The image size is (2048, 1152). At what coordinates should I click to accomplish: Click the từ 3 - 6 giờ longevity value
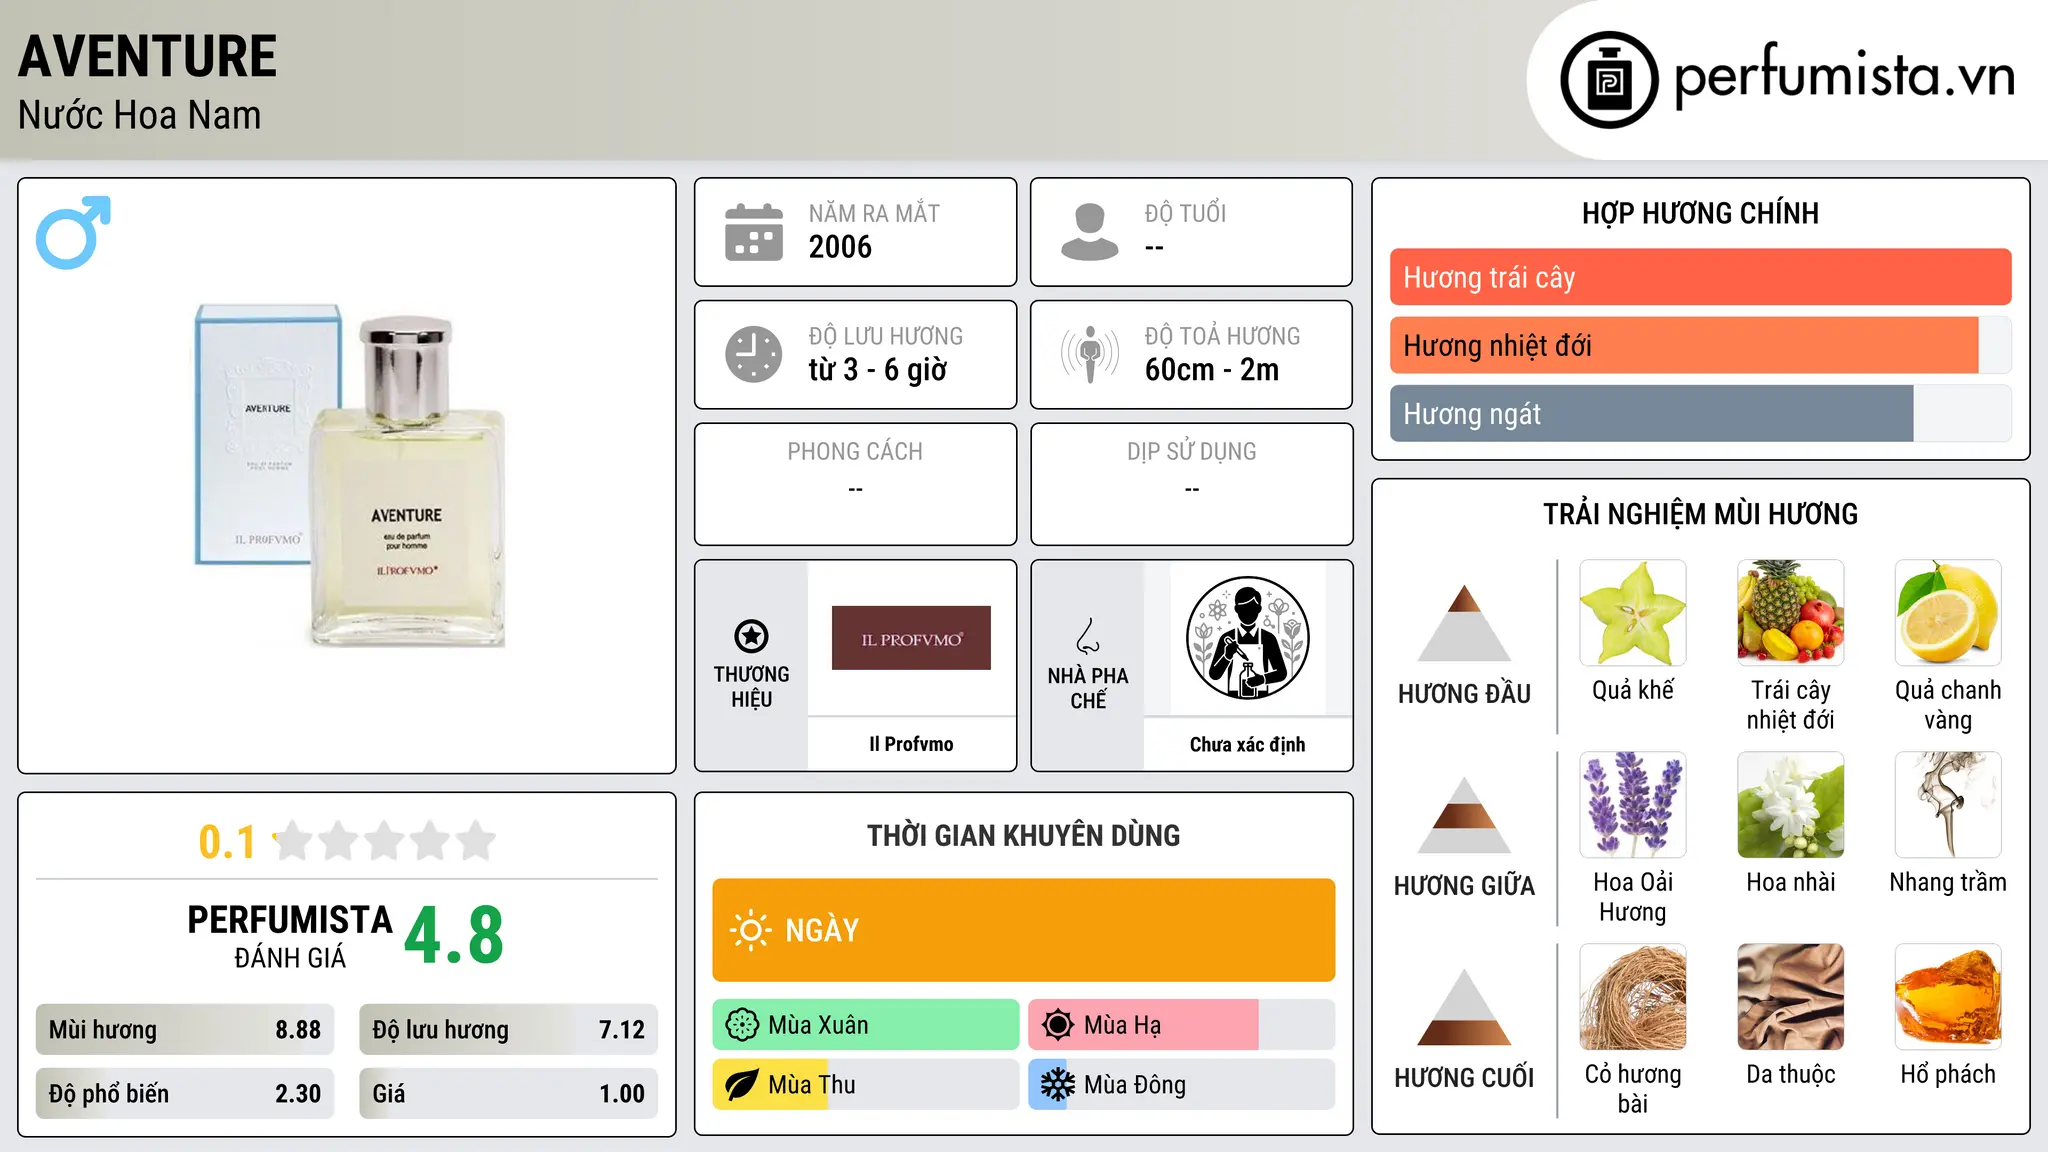[x=877, y=370]
